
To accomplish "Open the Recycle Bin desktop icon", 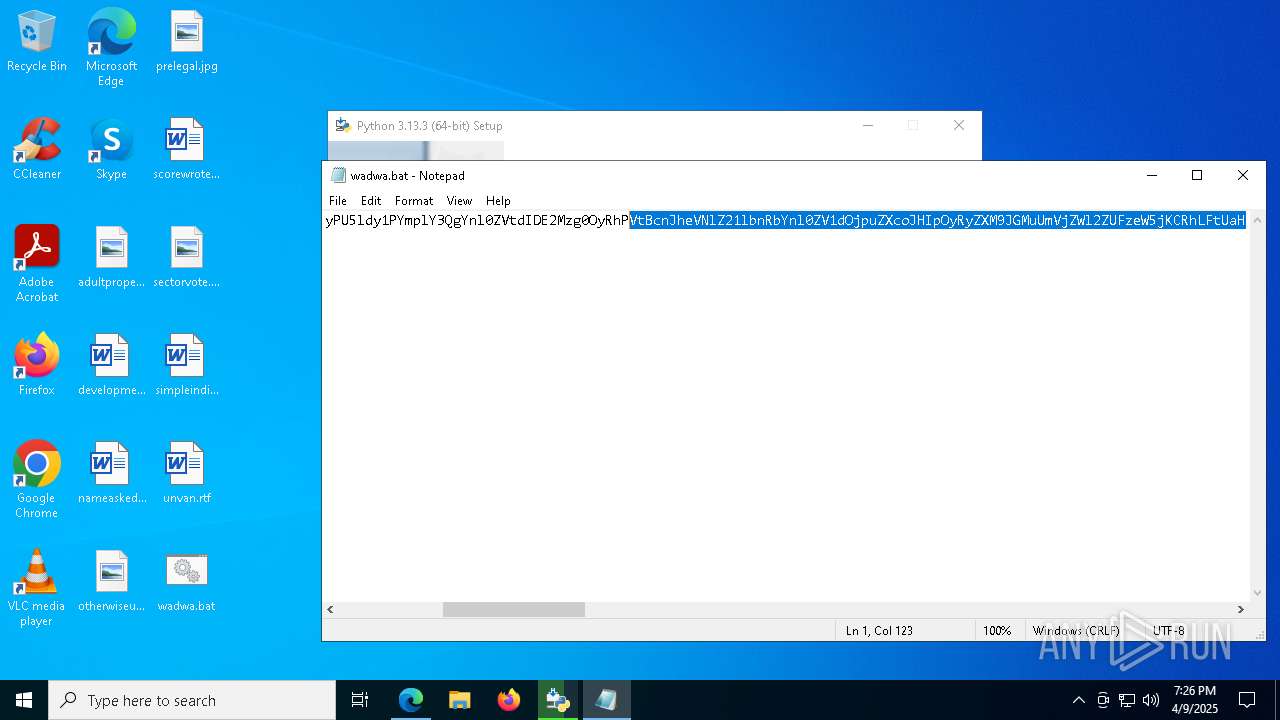I will 37,42.
